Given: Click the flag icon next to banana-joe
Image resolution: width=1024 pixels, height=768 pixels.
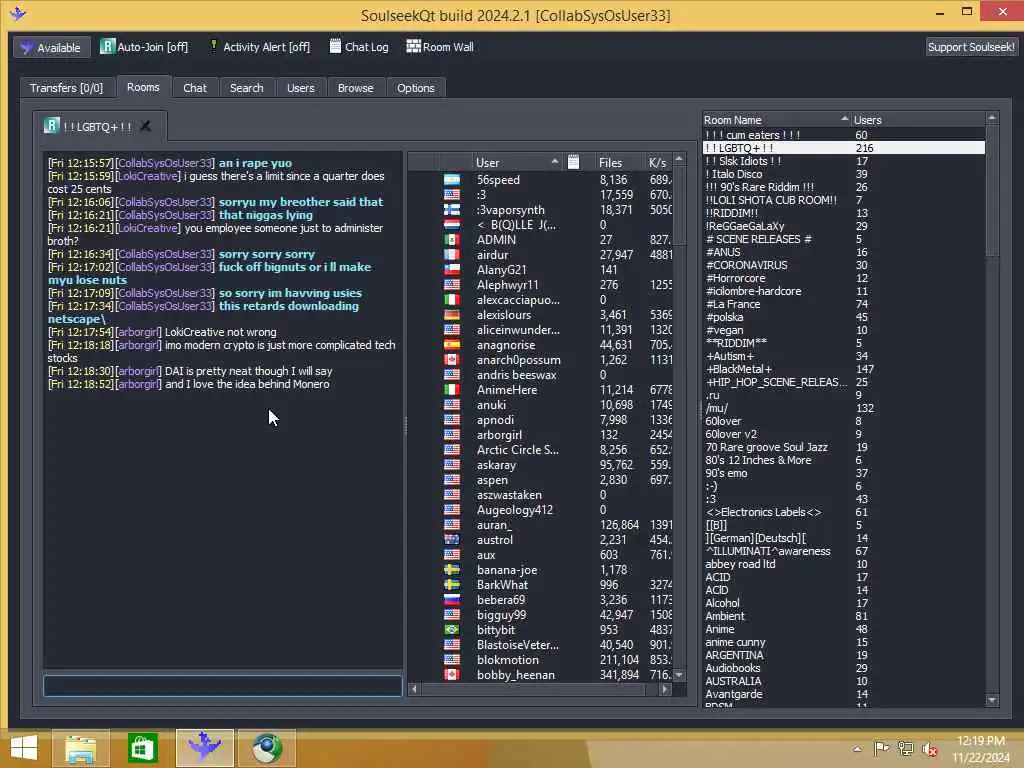Looking at the screenshot, I should pos(452,570).
